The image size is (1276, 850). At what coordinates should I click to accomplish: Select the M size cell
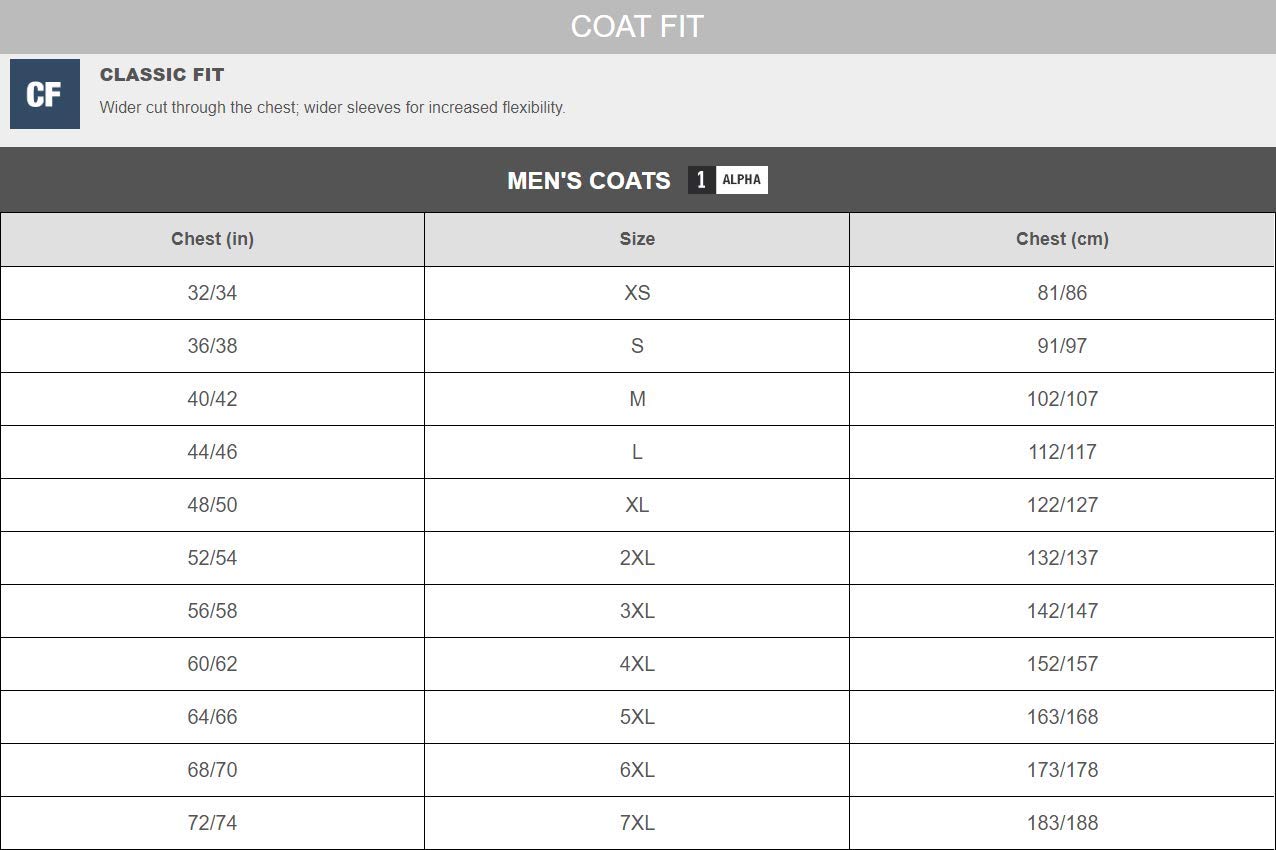pyautogui.click(x=637, y=399)
